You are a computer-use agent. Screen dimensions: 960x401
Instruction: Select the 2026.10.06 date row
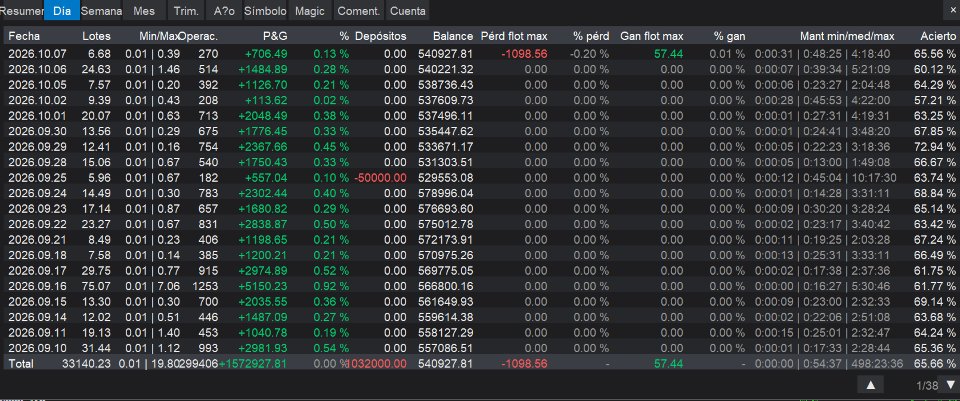pyautogui.click(x=480, y=69)
